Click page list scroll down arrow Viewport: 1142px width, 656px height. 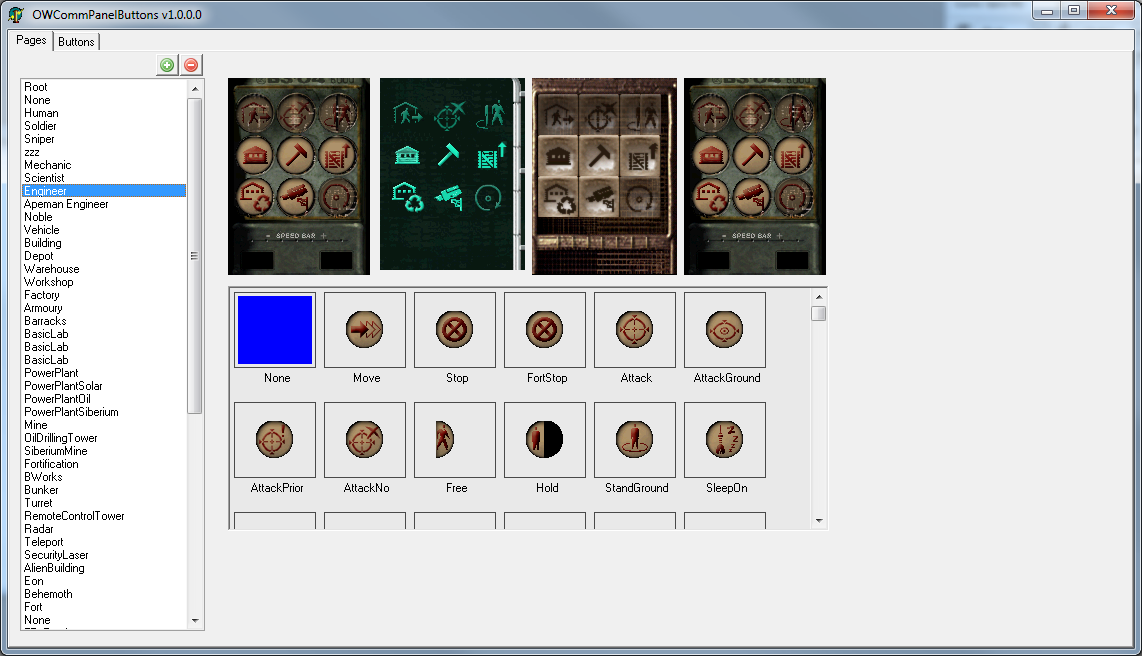194,621
